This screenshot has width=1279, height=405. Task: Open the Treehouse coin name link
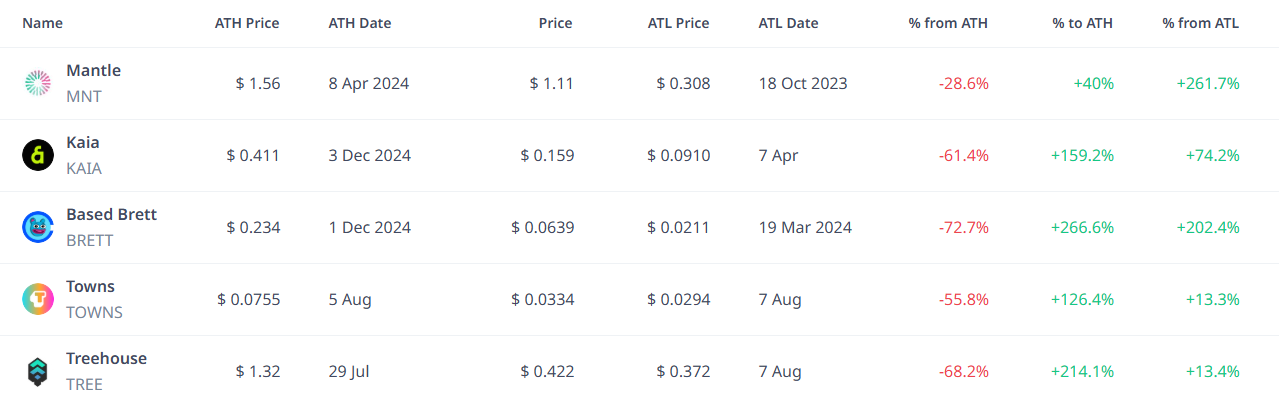[x=106, y=358]
